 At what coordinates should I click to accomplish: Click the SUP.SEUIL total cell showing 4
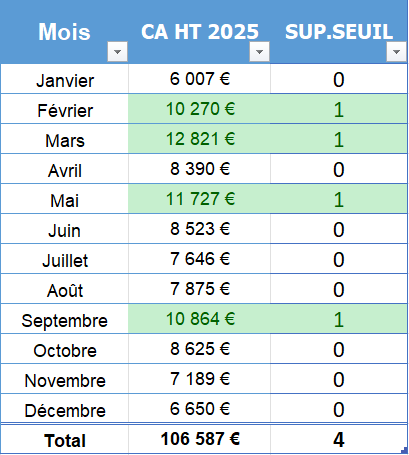(x=339, y=439)
